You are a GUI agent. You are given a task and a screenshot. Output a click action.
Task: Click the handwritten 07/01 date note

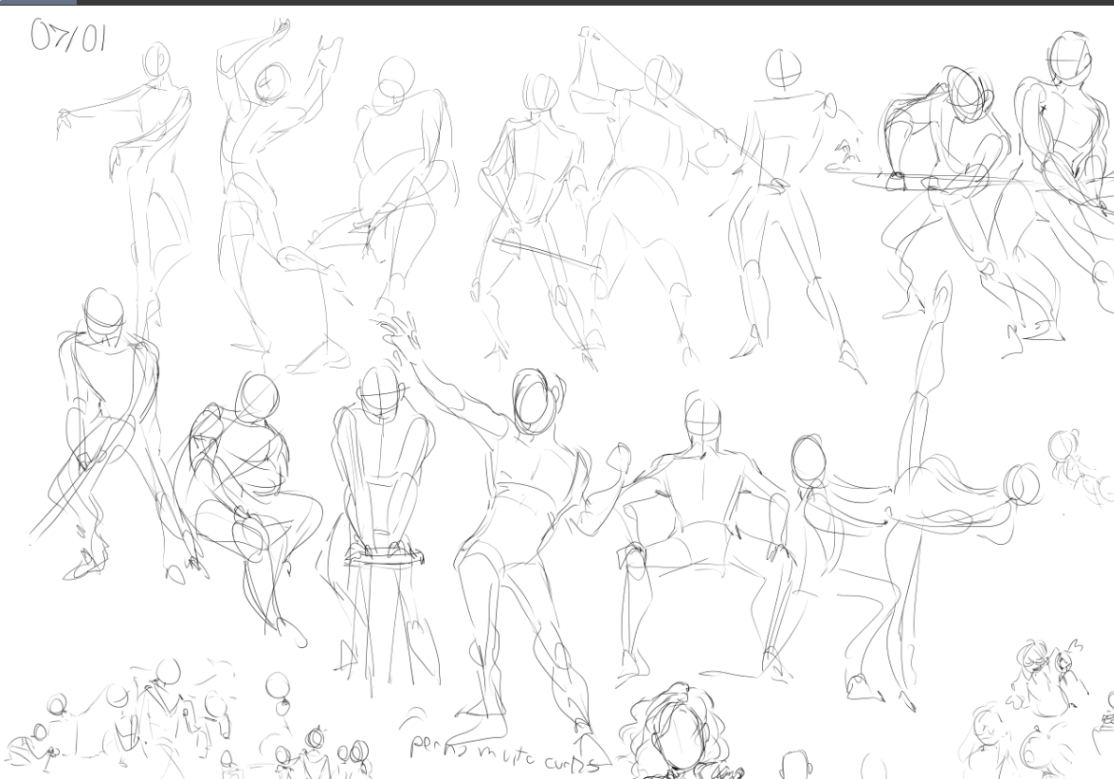pyautogui.click(x=68, y=37)
